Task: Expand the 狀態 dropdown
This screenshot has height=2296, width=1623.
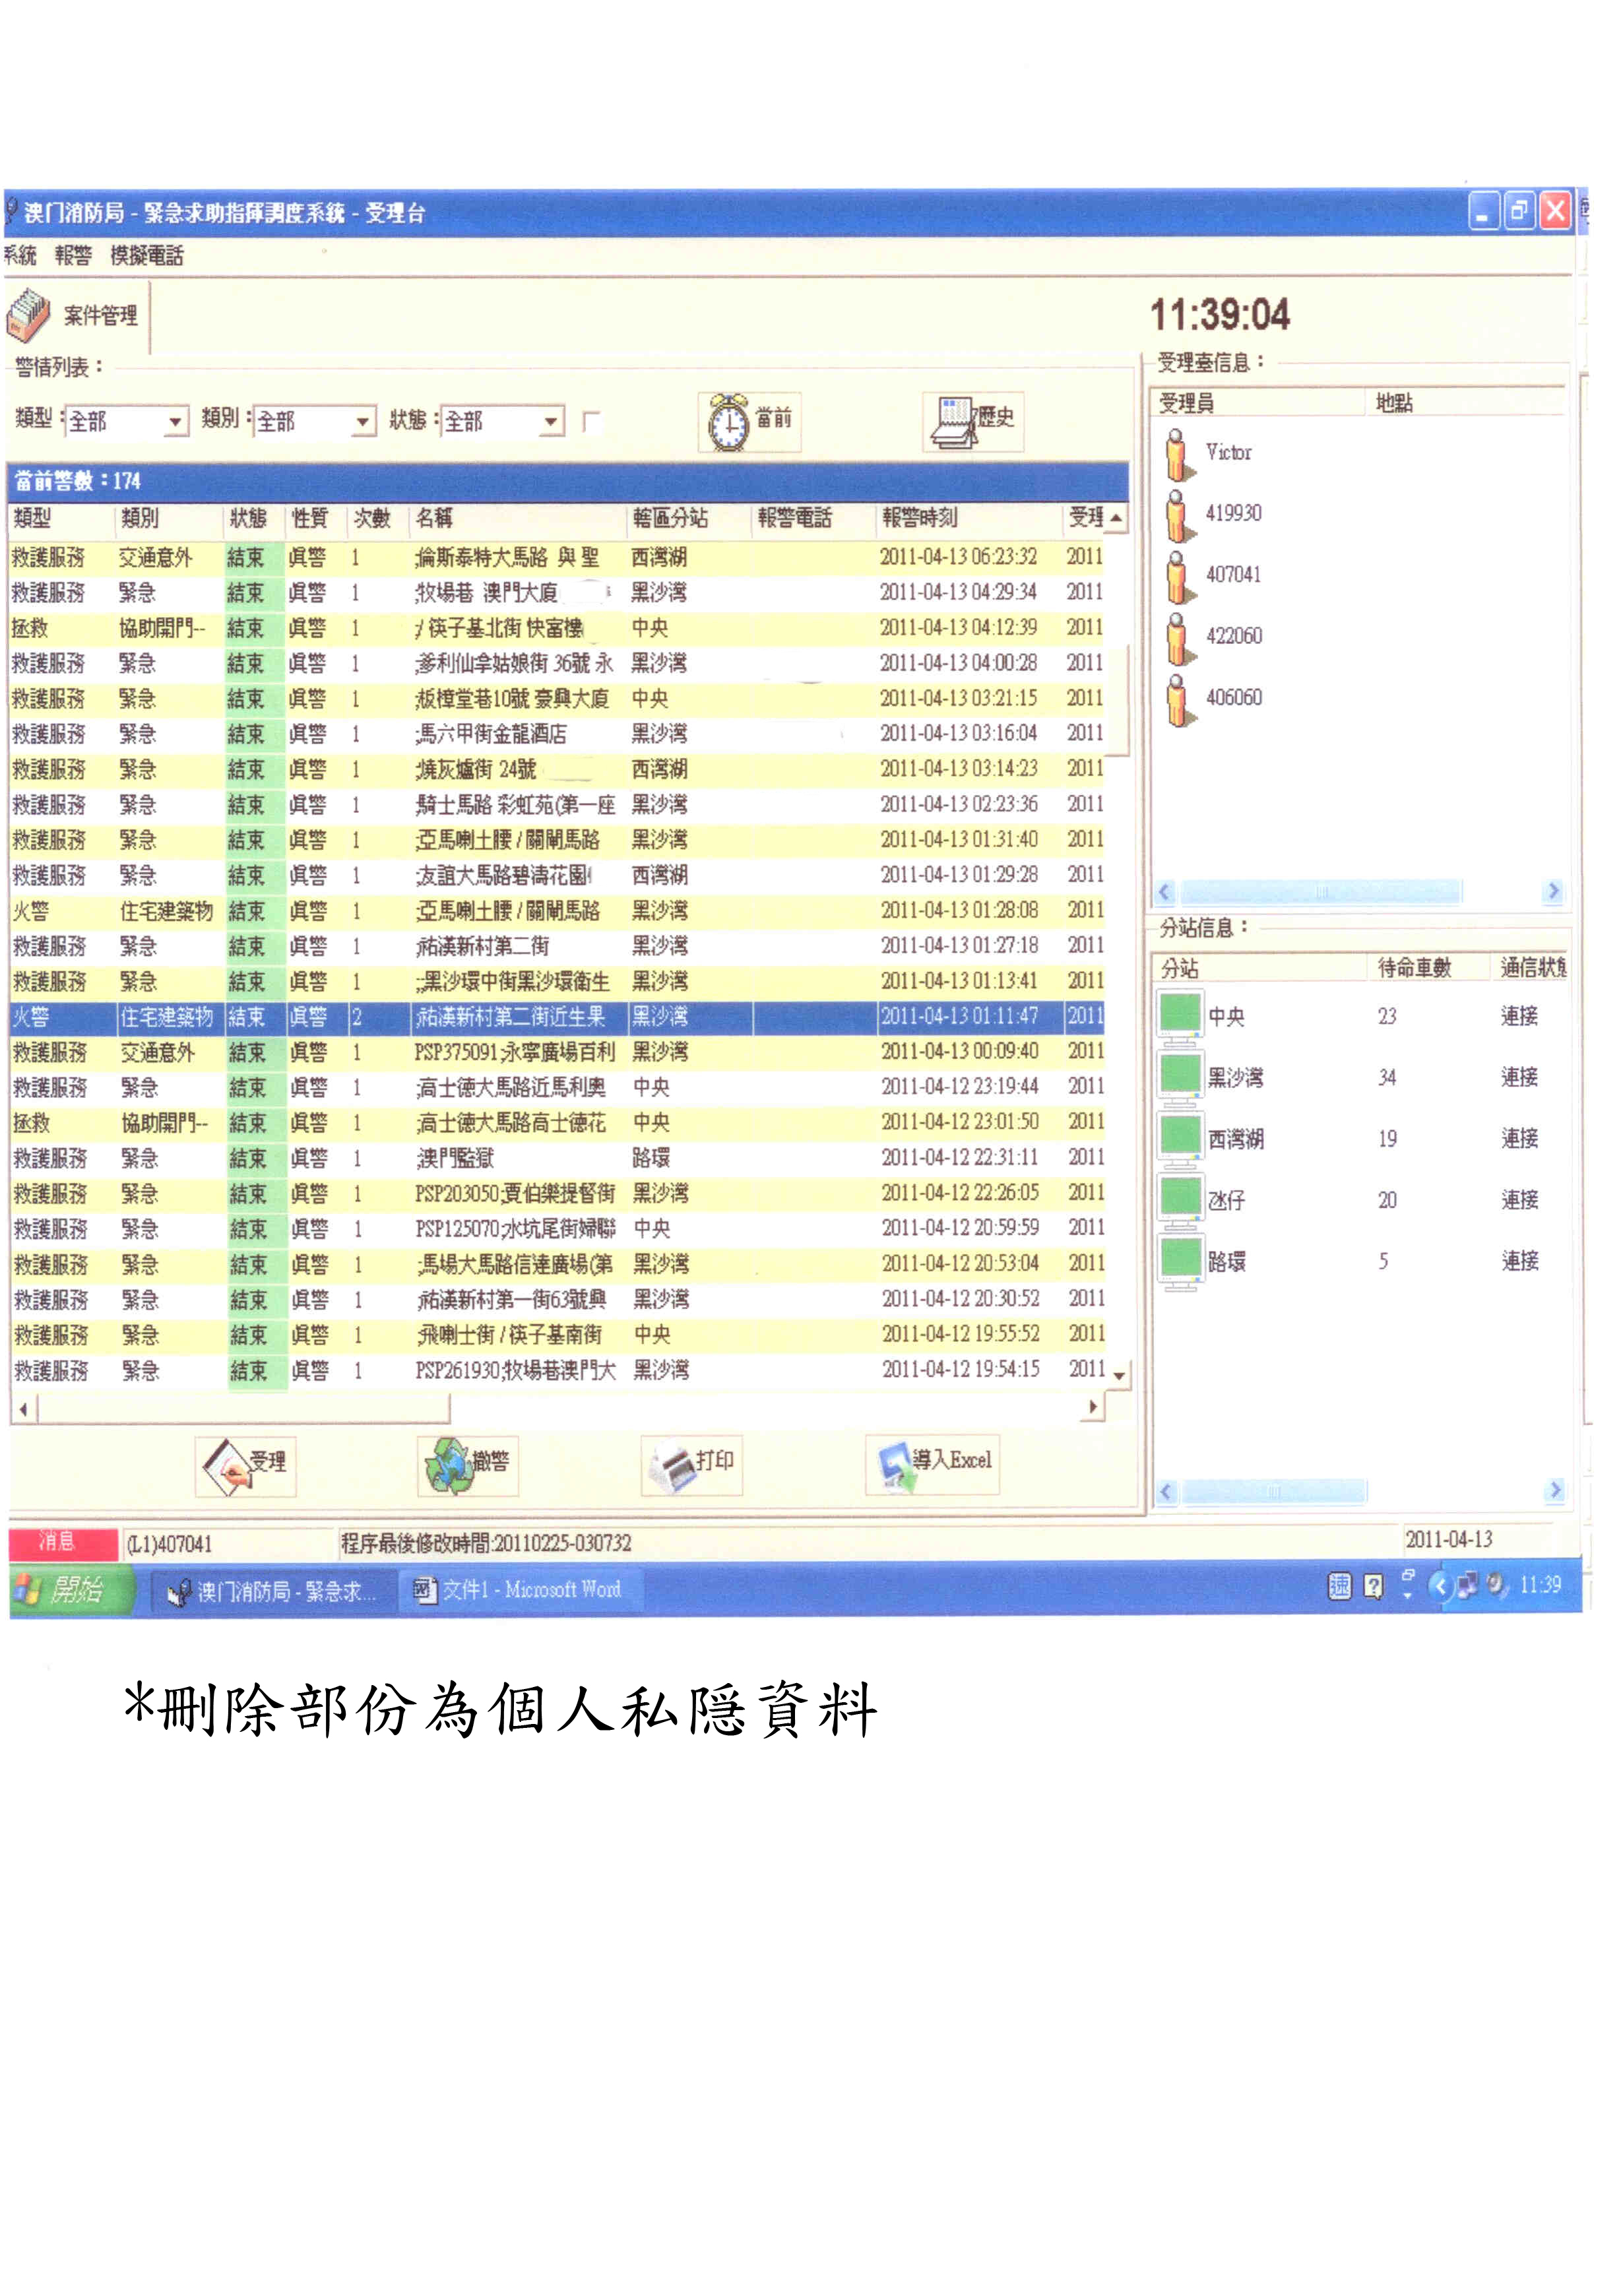Action: click(x=551, y=422)
